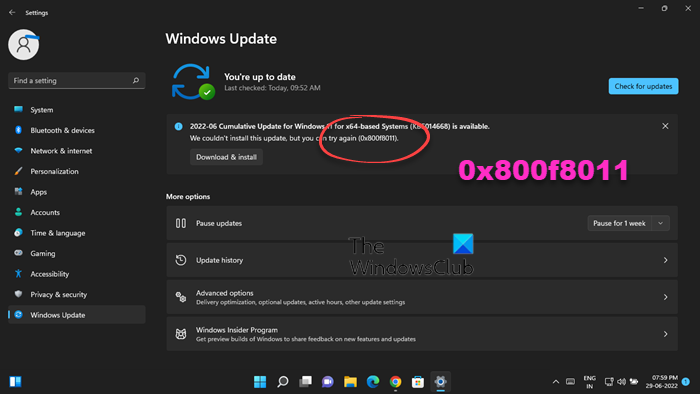Click the Settings gear on the taskbar
The height and width of the screenshot is (394, 700).
pos(441,382)
